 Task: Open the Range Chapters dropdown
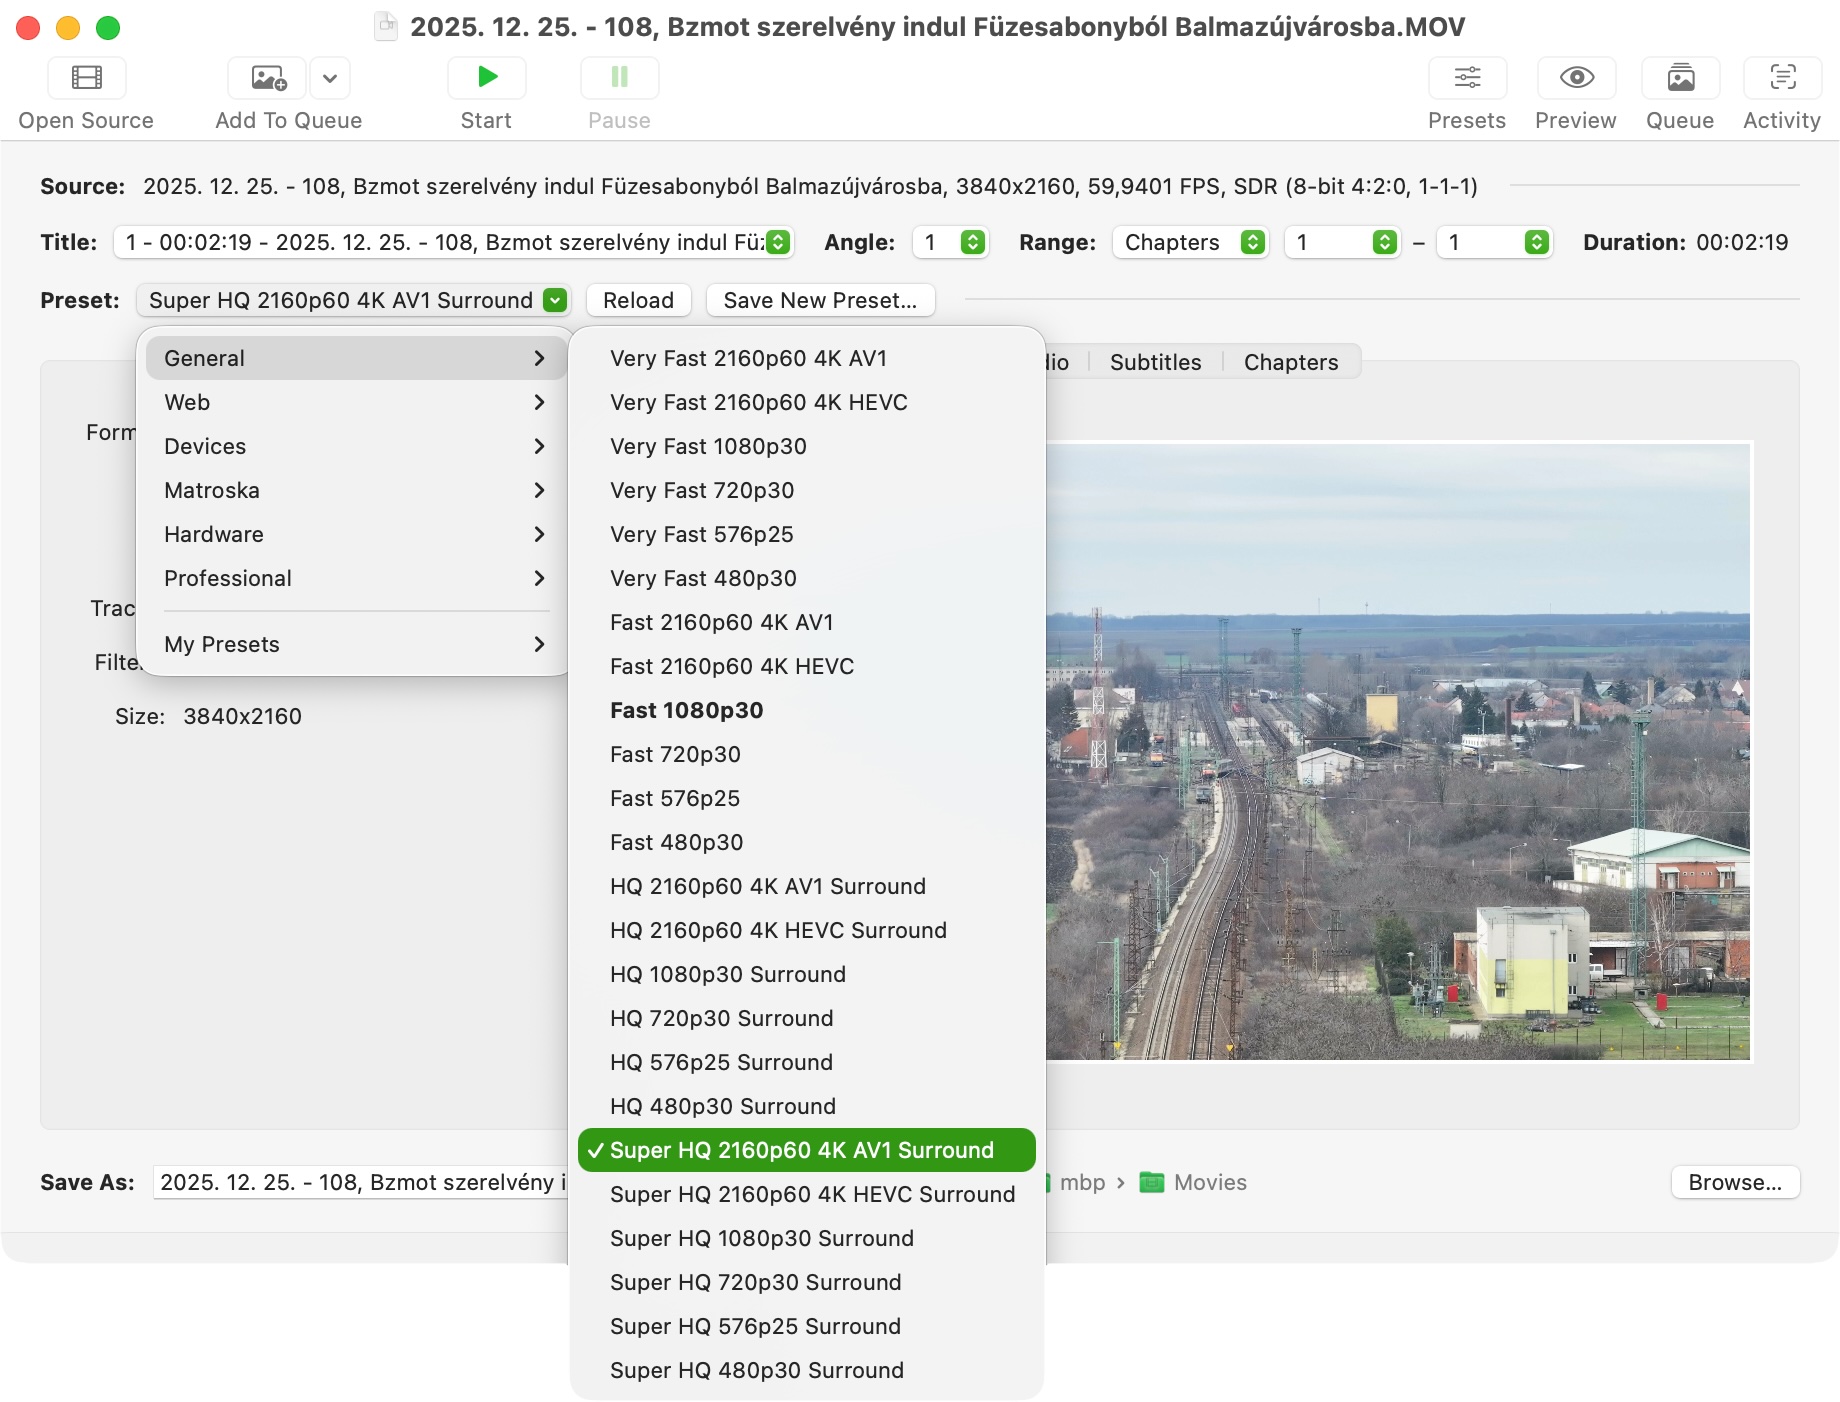[1190, 242]
